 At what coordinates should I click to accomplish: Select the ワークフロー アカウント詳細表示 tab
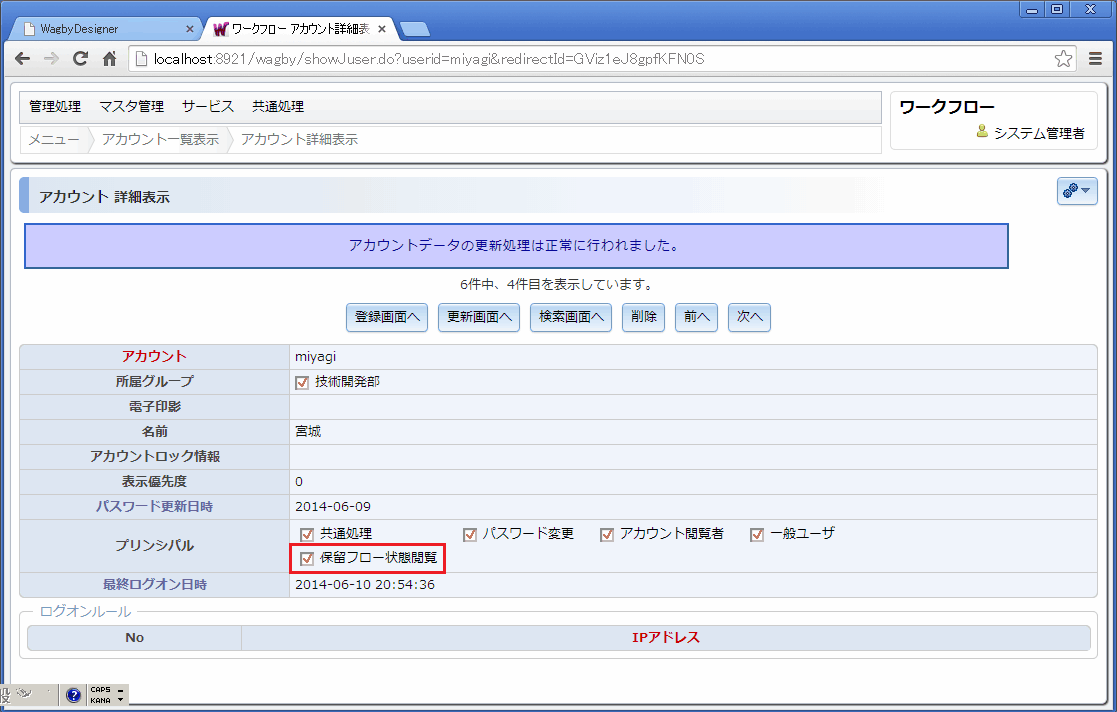coord(299,29)
